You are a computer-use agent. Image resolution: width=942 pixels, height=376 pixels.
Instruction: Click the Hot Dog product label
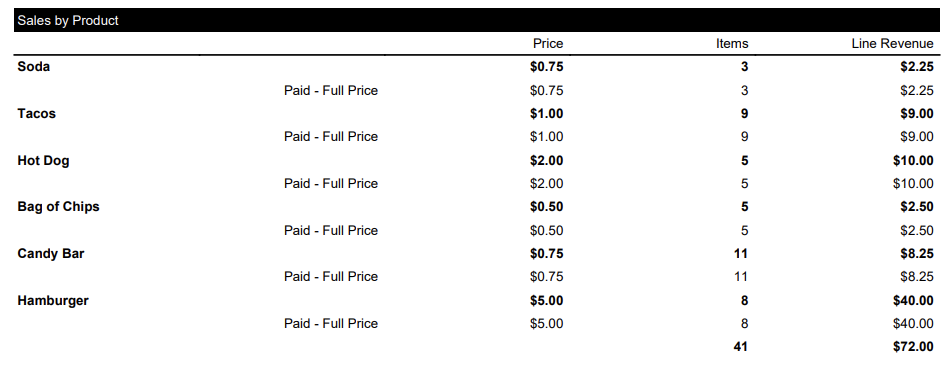pyautogui.click(x=43, y=161)
